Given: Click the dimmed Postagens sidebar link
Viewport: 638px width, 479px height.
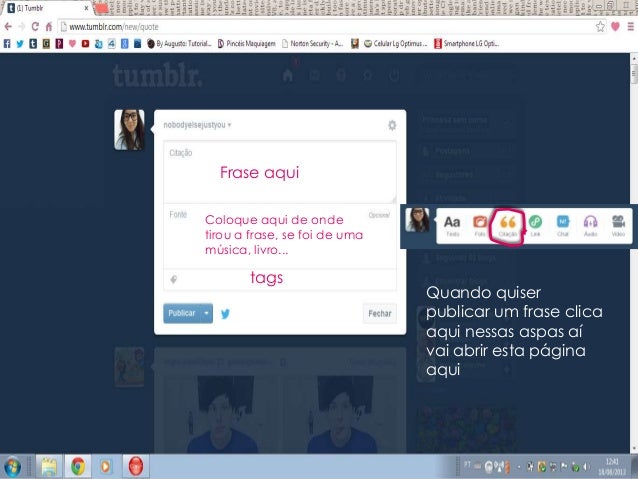Looking at the screenshot, I should coord(452,151).
